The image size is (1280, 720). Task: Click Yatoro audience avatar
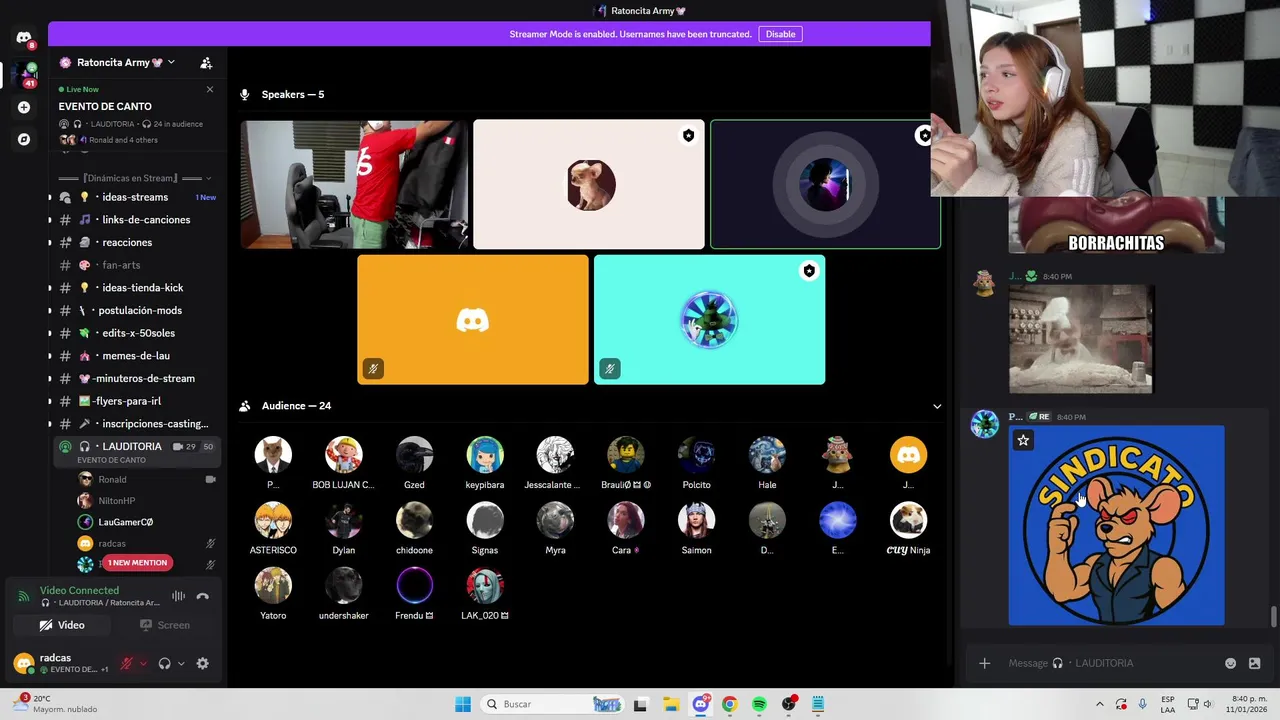pos(273,585)
